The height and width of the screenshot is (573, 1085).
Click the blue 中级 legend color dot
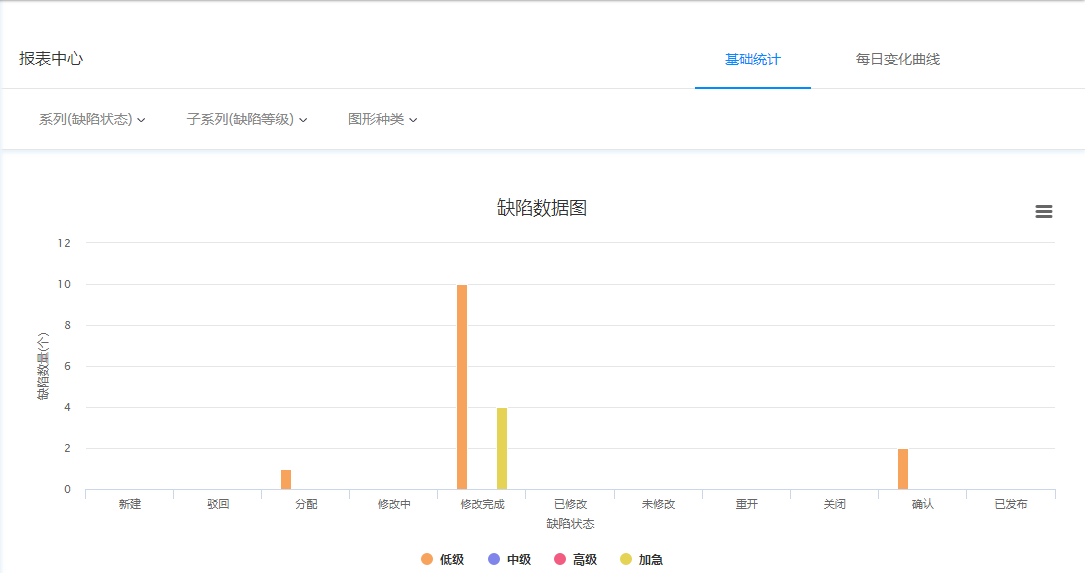(493, 560)
